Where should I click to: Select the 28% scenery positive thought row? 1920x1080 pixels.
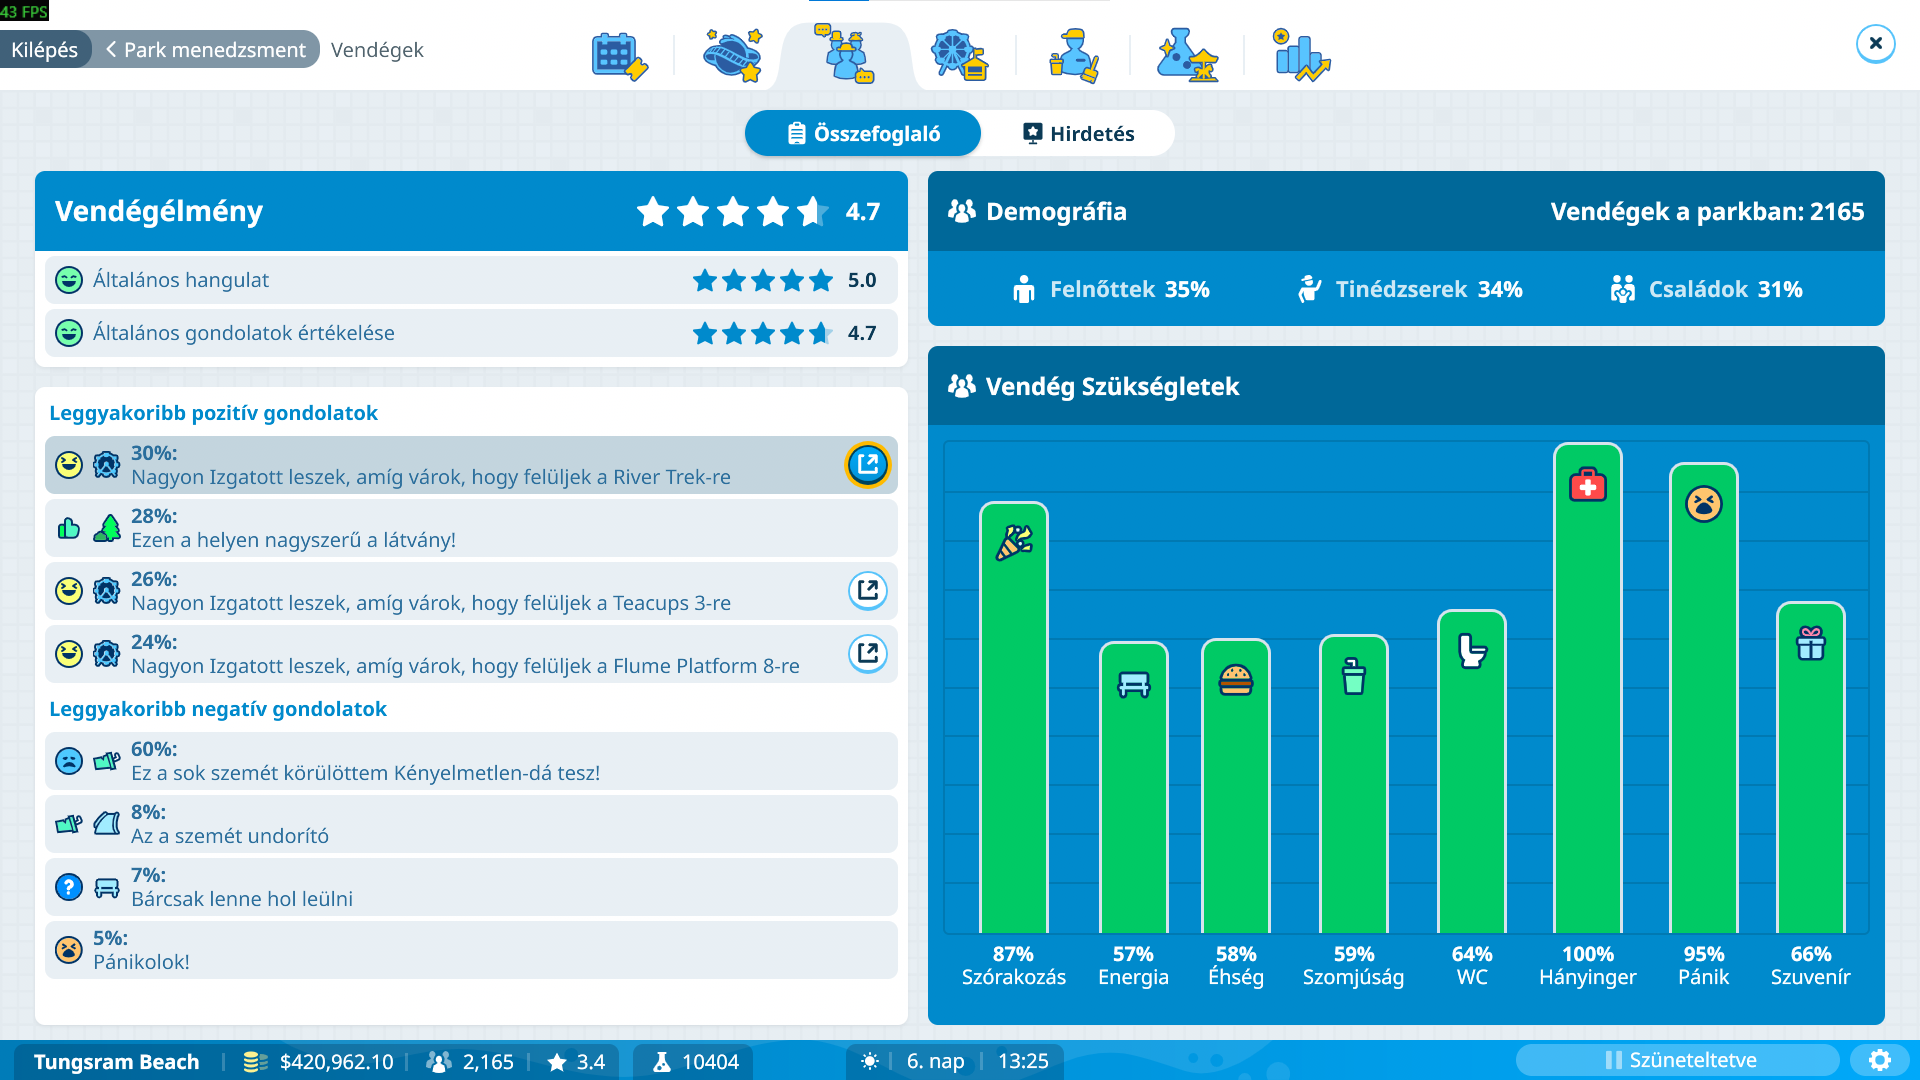coord(470,528)
